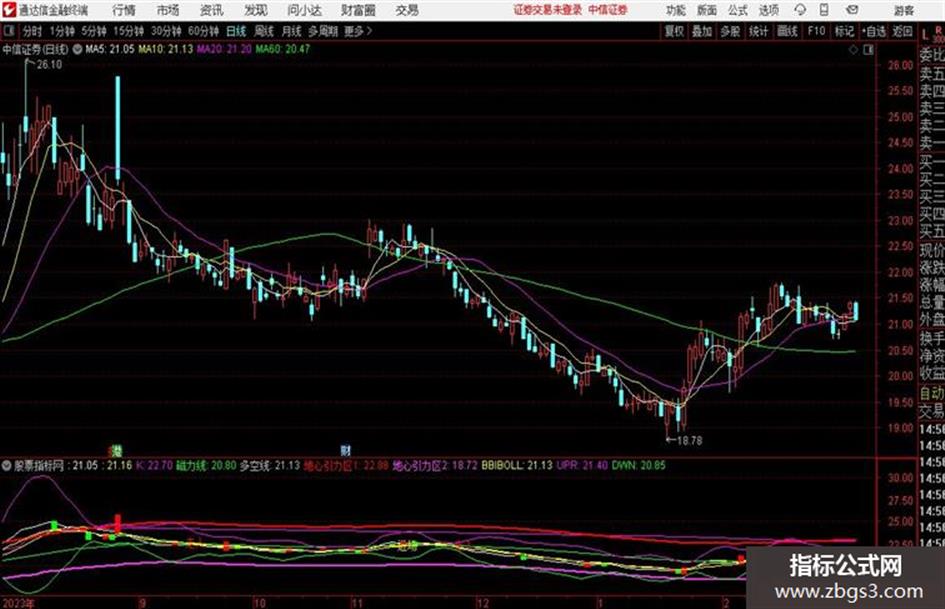
Task: Click the 复权 button
Action: point(674,31)
